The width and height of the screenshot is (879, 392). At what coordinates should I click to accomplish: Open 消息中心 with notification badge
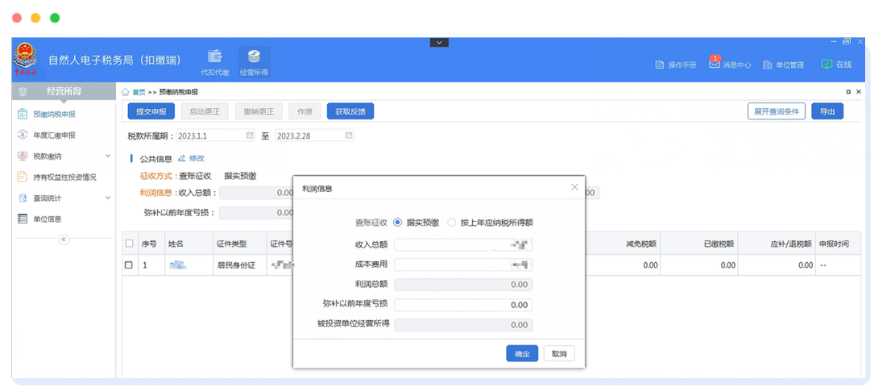click(x=730, y=64)
